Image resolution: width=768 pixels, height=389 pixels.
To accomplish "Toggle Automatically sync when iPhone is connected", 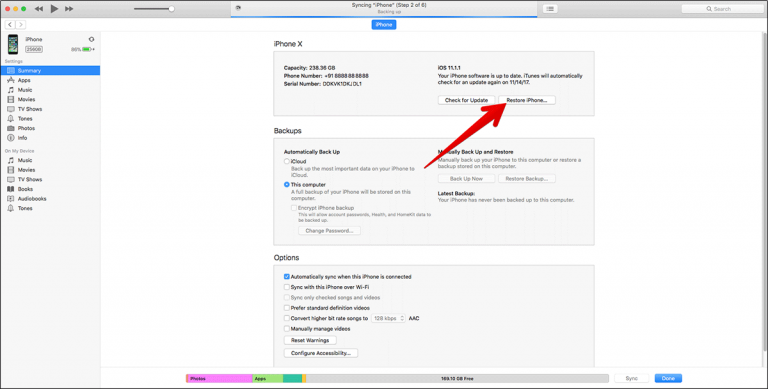I will point(287,277).
